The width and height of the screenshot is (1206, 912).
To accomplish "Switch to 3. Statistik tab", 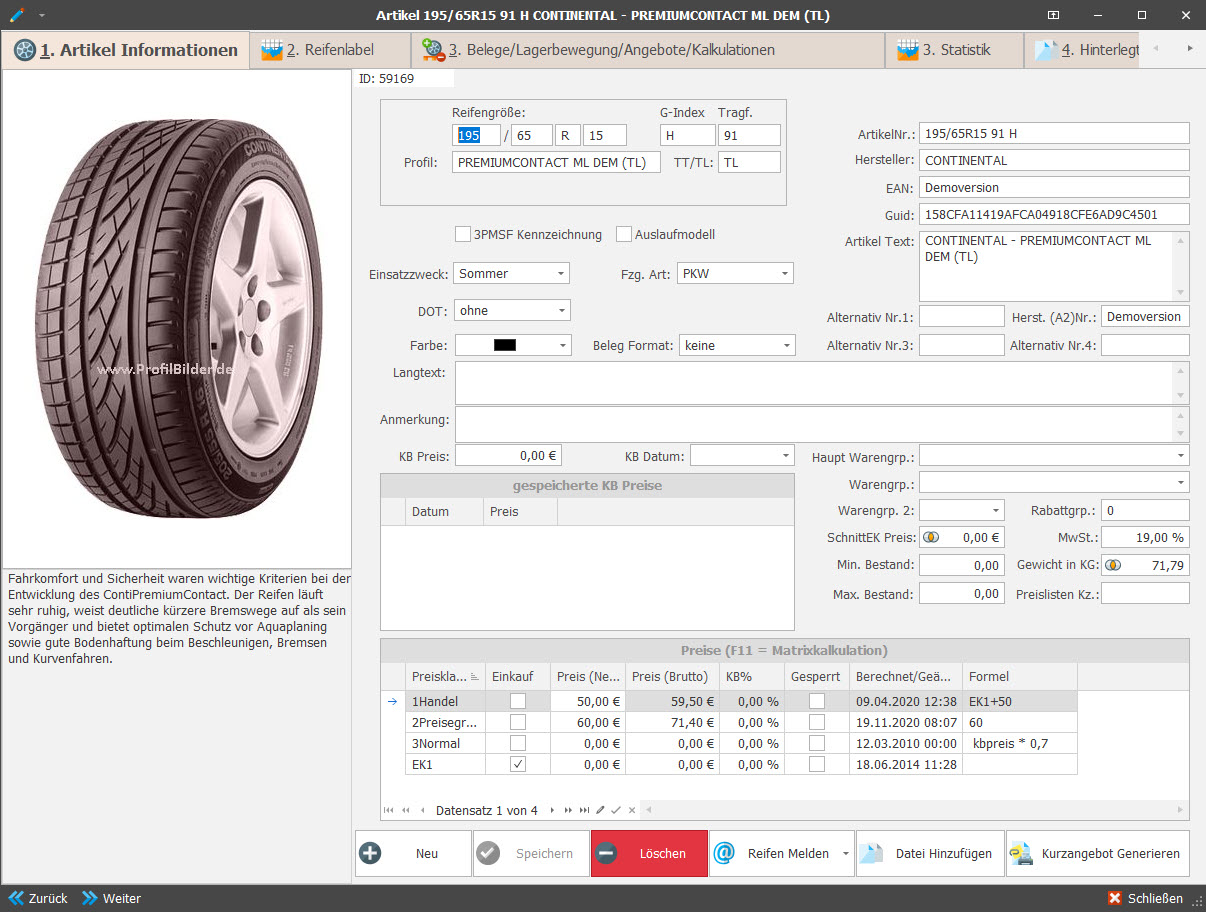I will click(955, 50).
